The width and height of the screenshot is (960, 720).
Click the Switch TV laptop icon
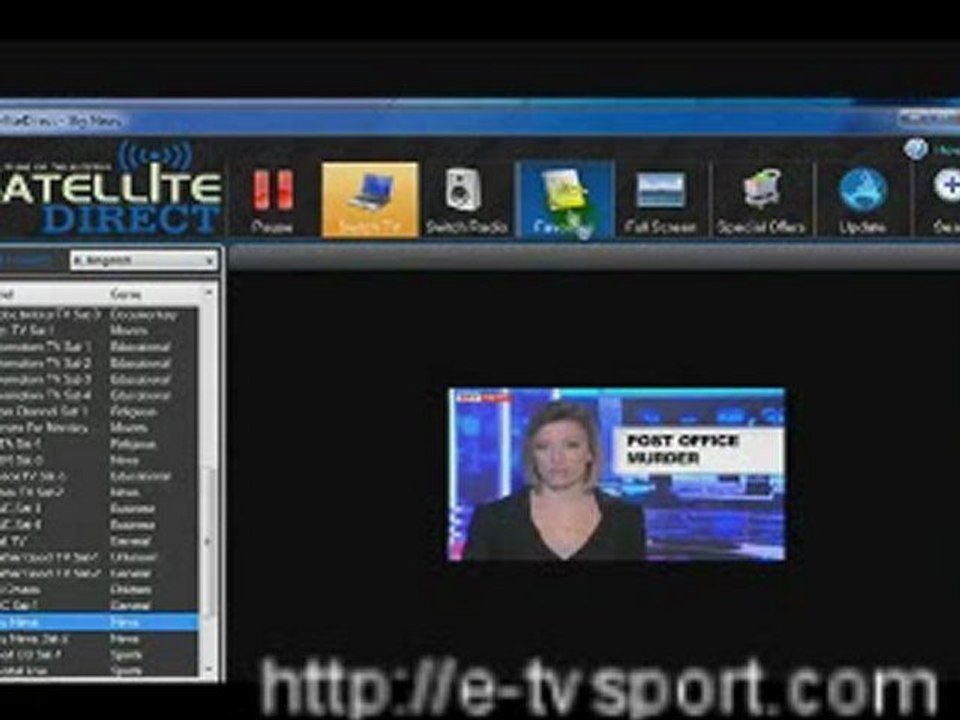tap(370, 199)
